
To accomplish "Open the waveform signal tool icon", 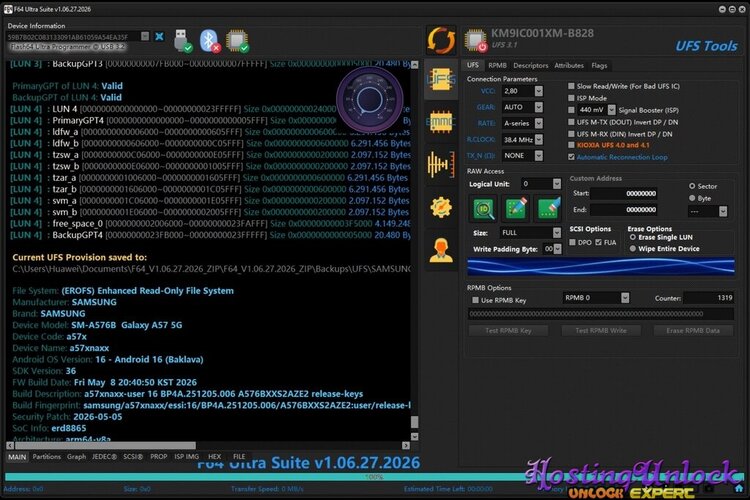I will pos(441,164).
